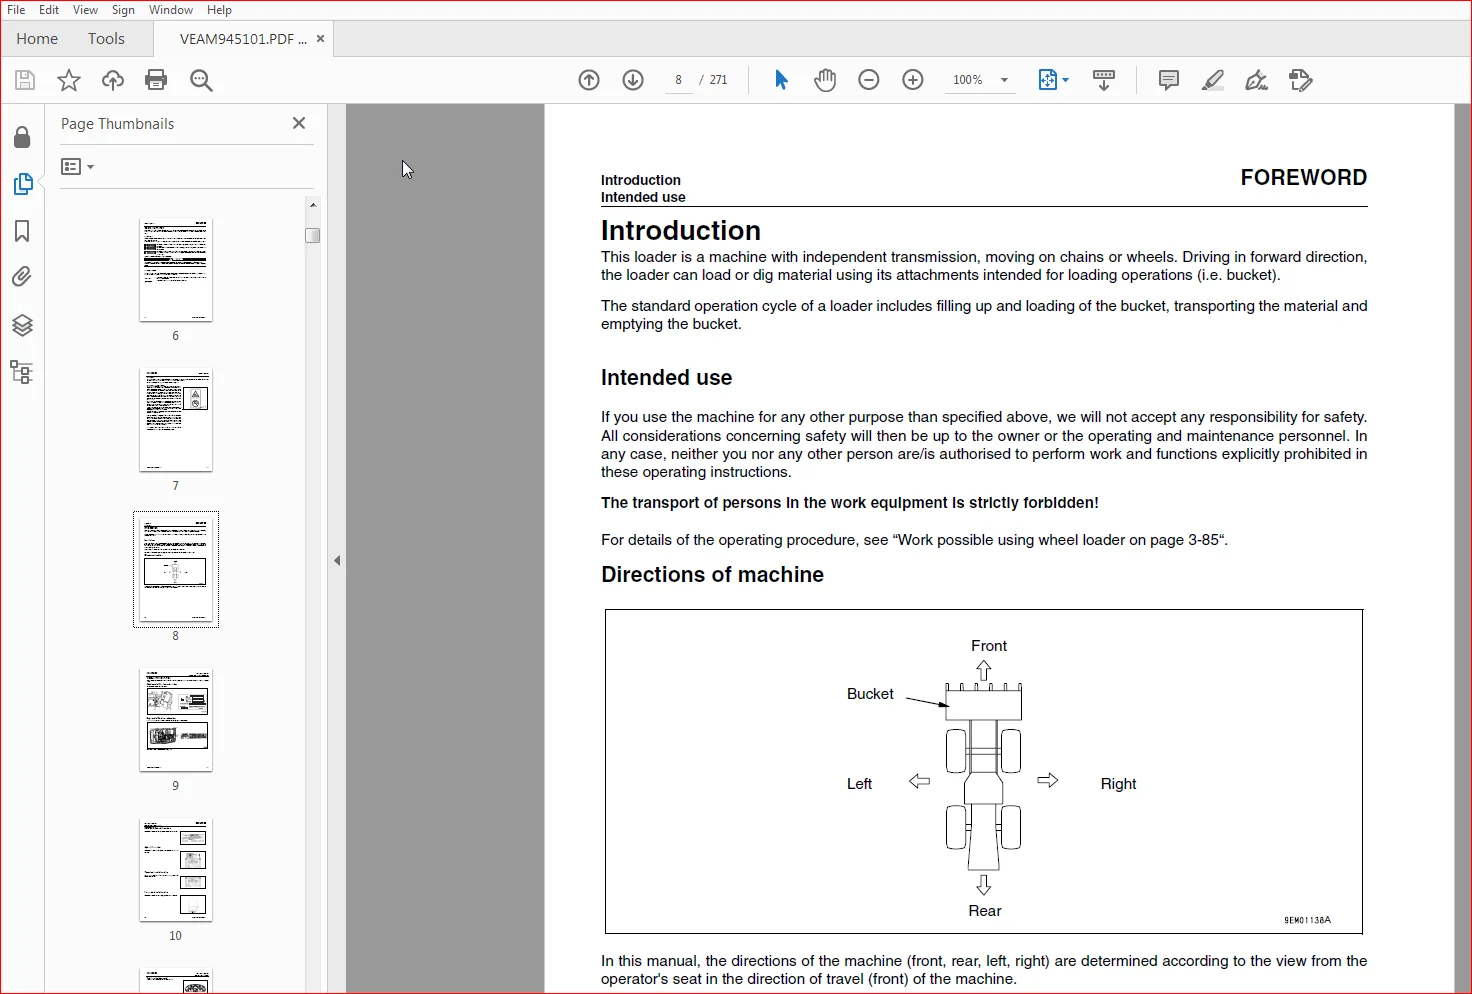Select the VEAM945101.PDF document tab
Viewport: 1472px width, 994px height.
pos(243,39)
